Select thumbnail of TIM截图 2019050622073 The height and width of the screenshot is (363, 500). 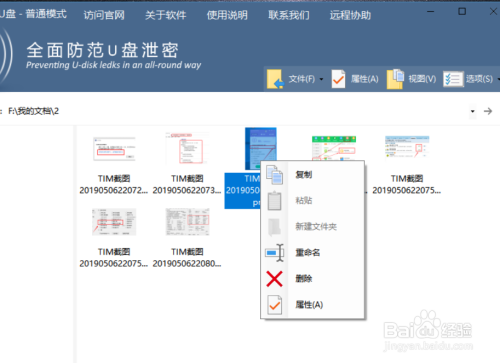click(x=187, y=149)
